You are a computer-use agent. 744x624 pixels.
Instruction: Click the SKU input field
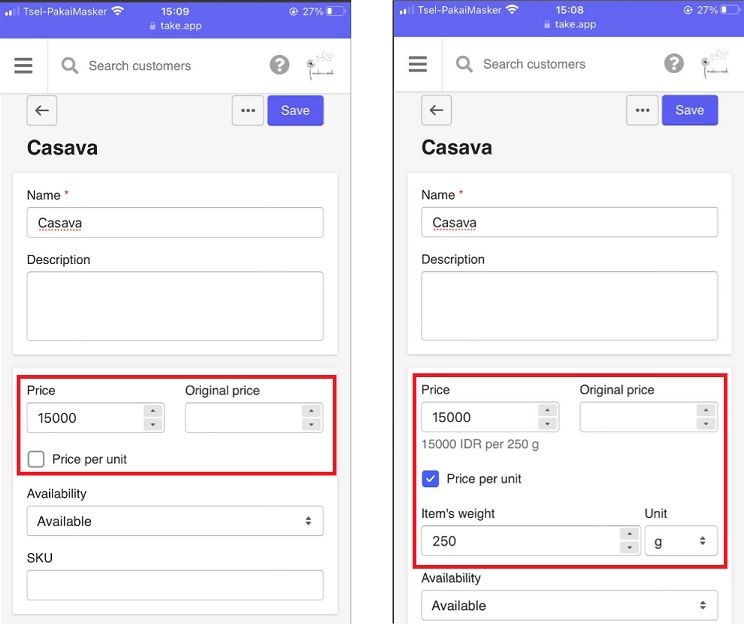pos(175,585)
